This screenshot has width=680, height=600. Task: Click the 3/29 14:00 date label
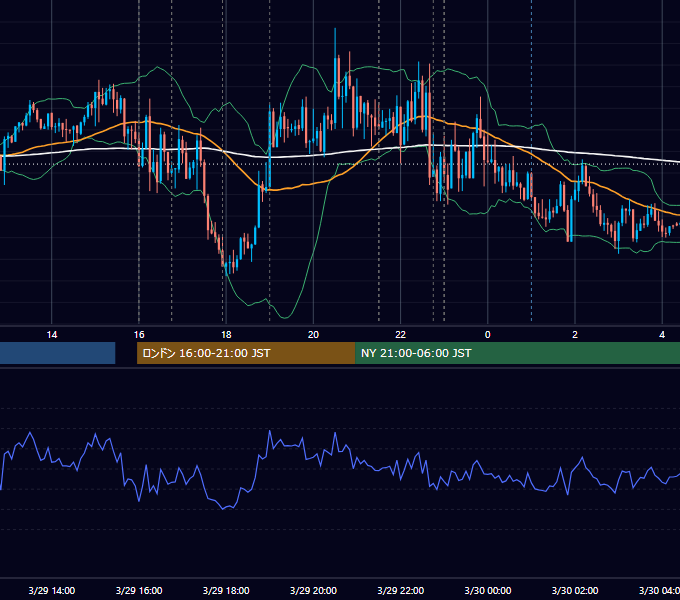(x=52, y=590)
